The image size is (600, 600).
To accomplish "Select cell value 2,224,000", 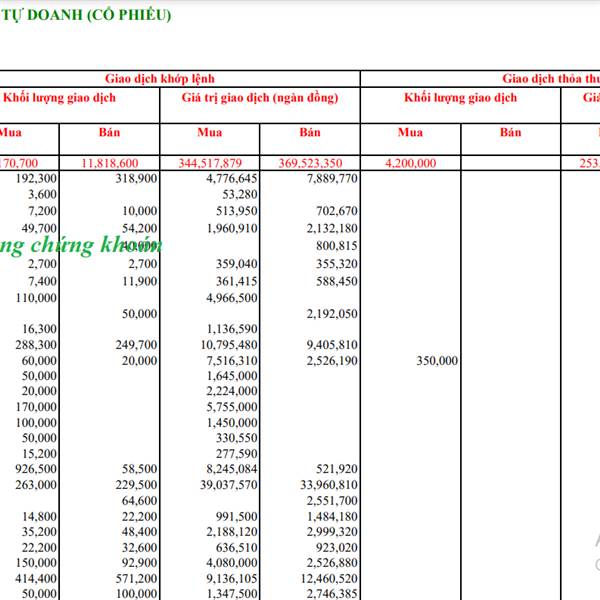I will tap(232, 391).
